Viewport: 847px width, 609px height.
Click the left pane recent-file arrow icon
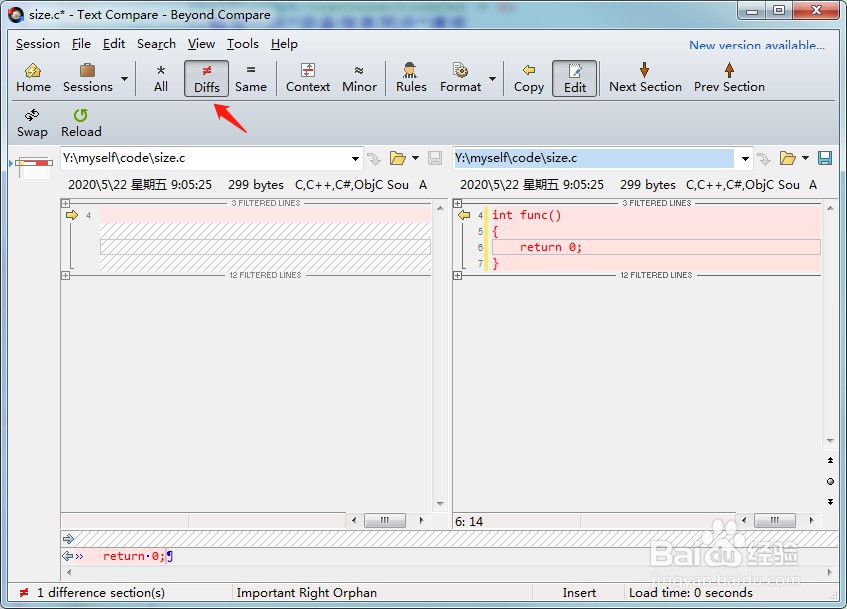point(373,158)
